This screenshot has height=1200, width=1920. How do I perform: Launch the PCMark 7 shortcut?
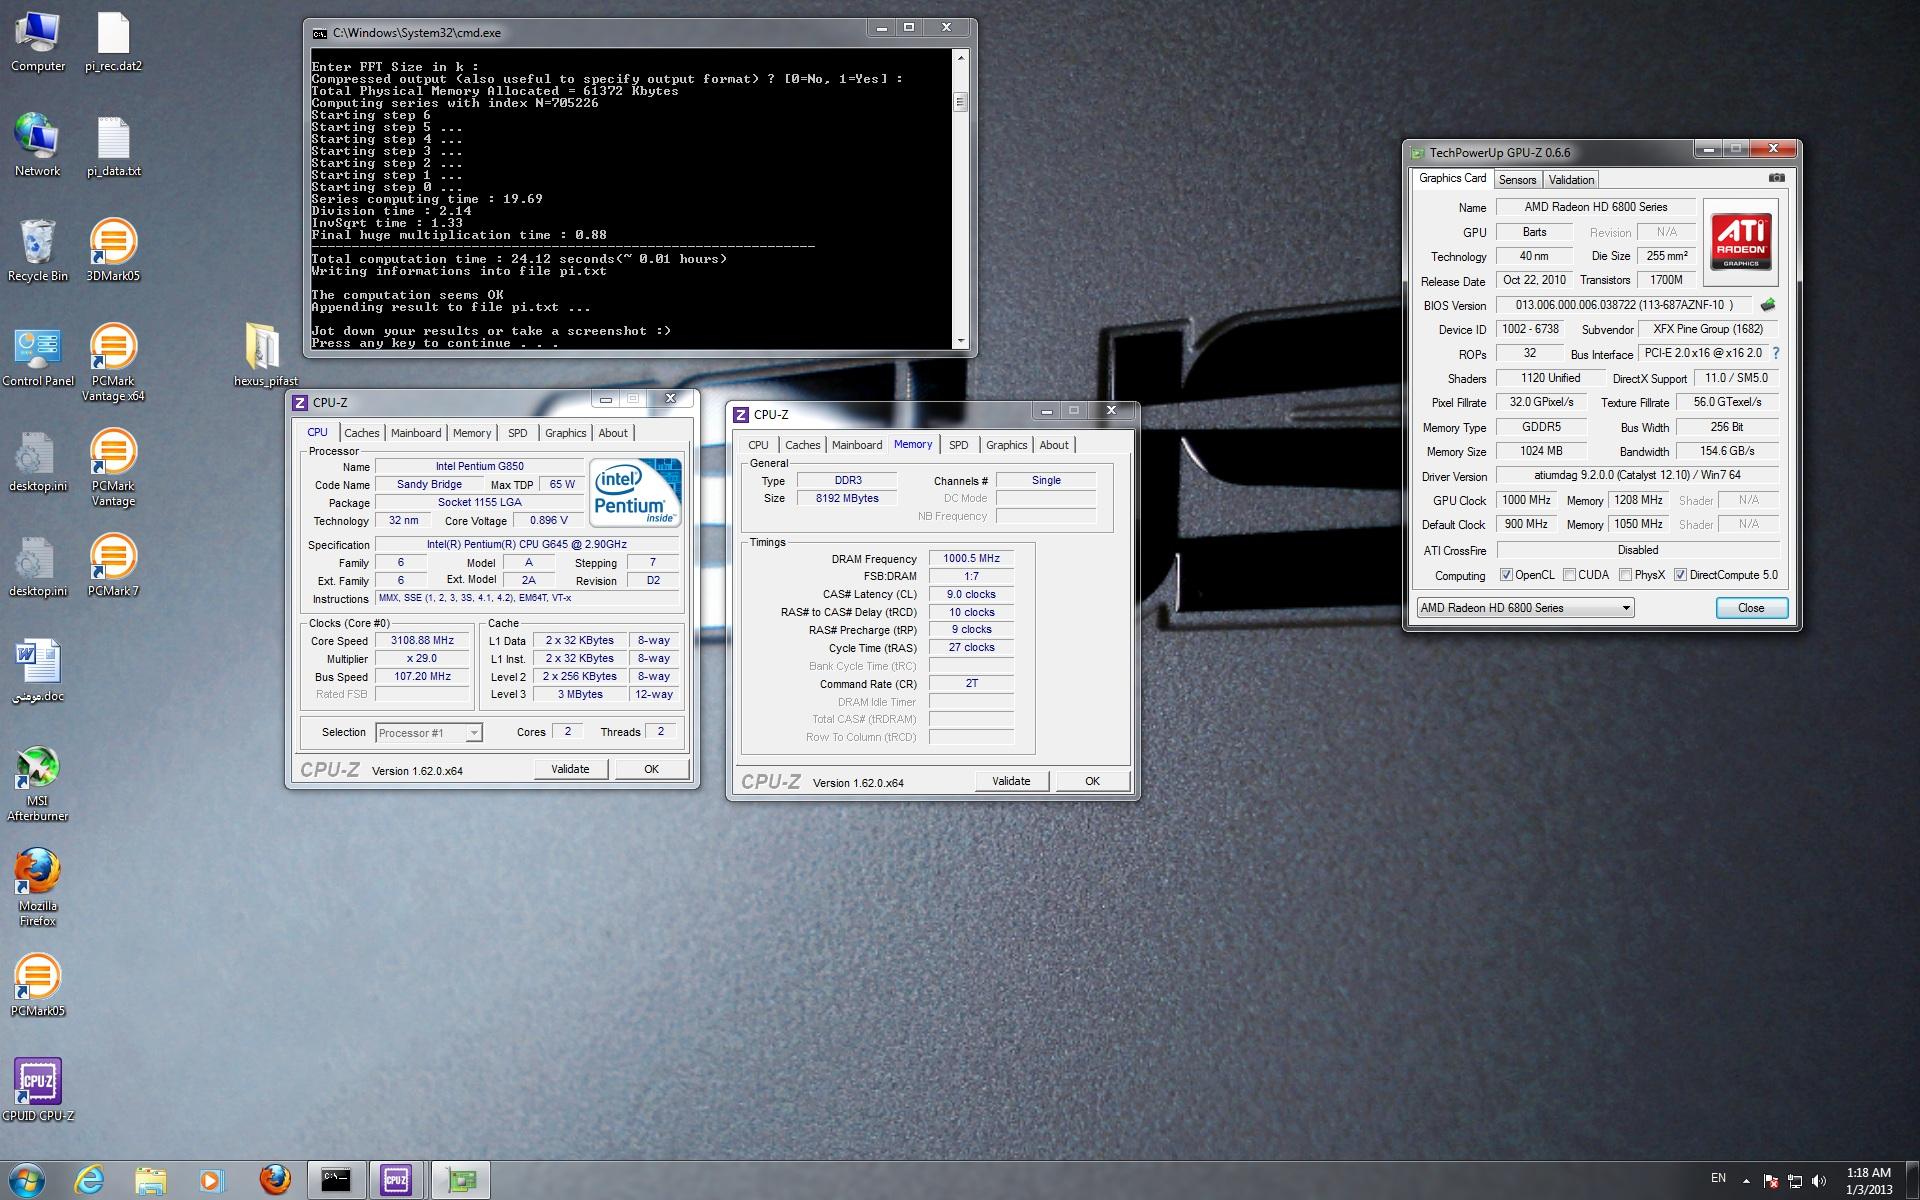(x=113, y=566)
